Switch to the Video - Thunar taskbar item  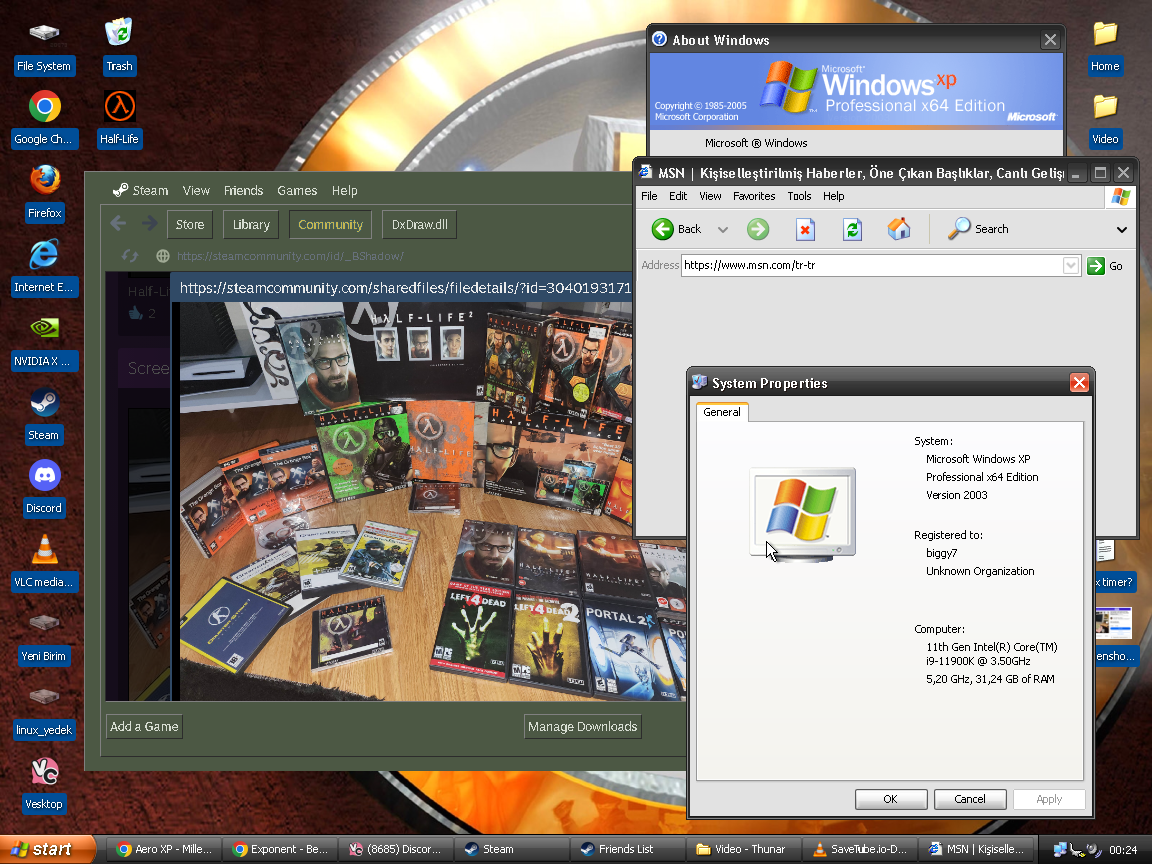[742, 849]
